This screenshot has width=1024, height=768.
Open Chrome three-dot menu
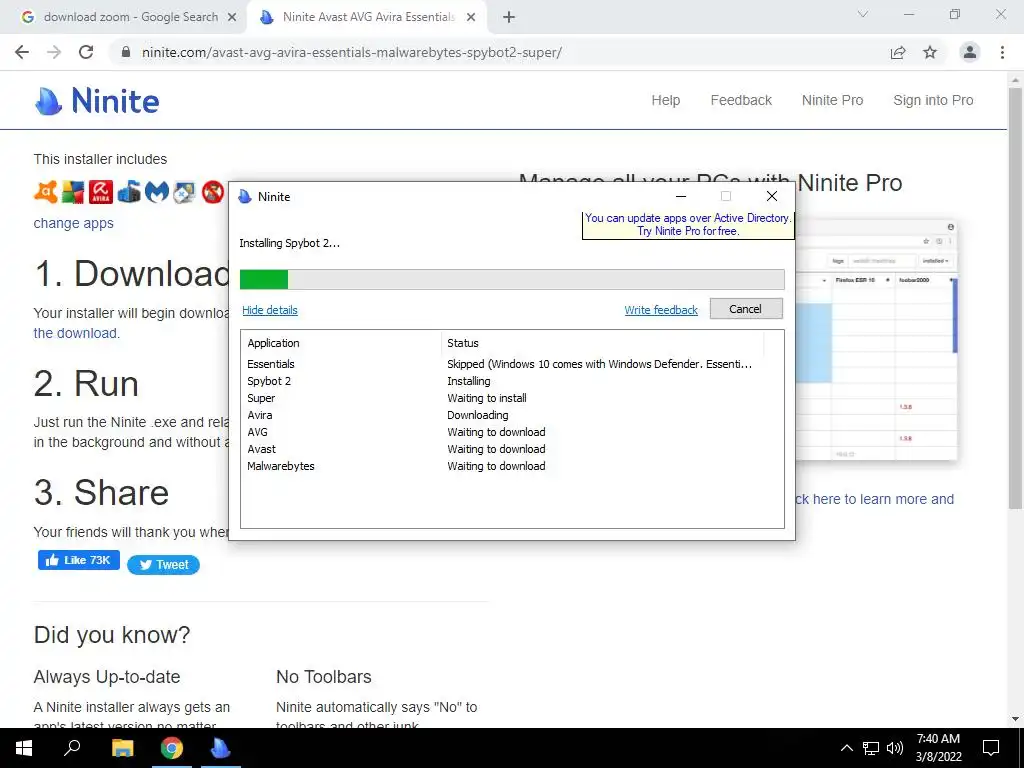[1002, 52]
